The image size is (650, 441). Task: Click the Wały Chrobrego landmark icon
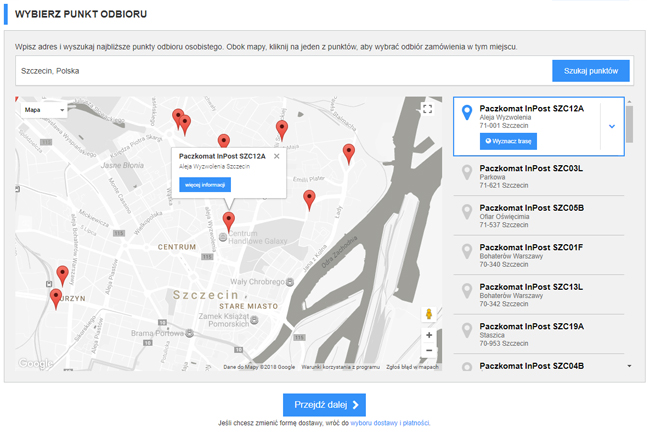click(x=290, y=282)
